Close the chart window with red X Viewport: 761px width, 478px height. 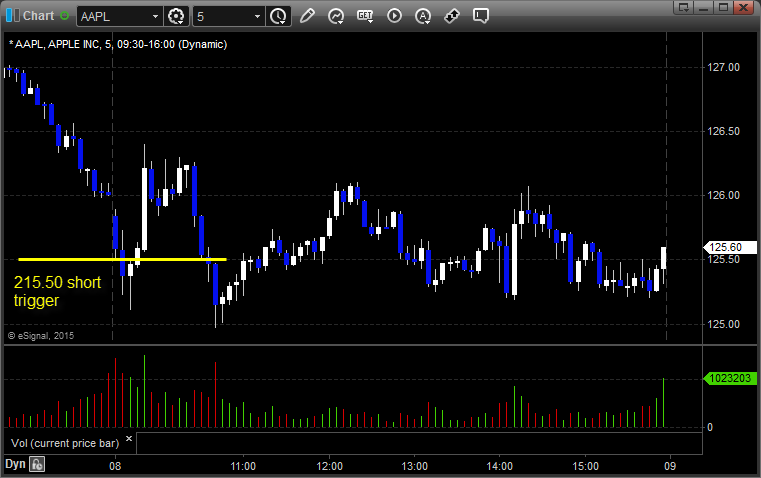743,7
